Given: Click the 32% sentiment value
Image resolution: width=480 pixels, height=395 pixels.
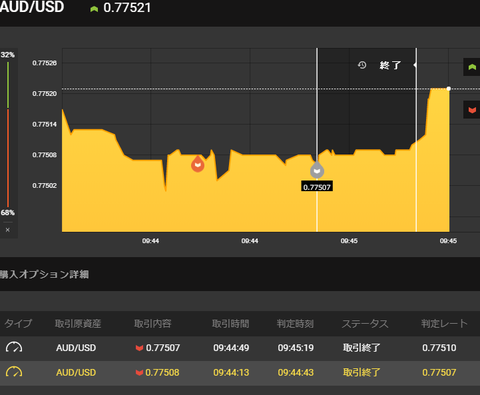Looking at the screenshot, I should coord(8,55).
